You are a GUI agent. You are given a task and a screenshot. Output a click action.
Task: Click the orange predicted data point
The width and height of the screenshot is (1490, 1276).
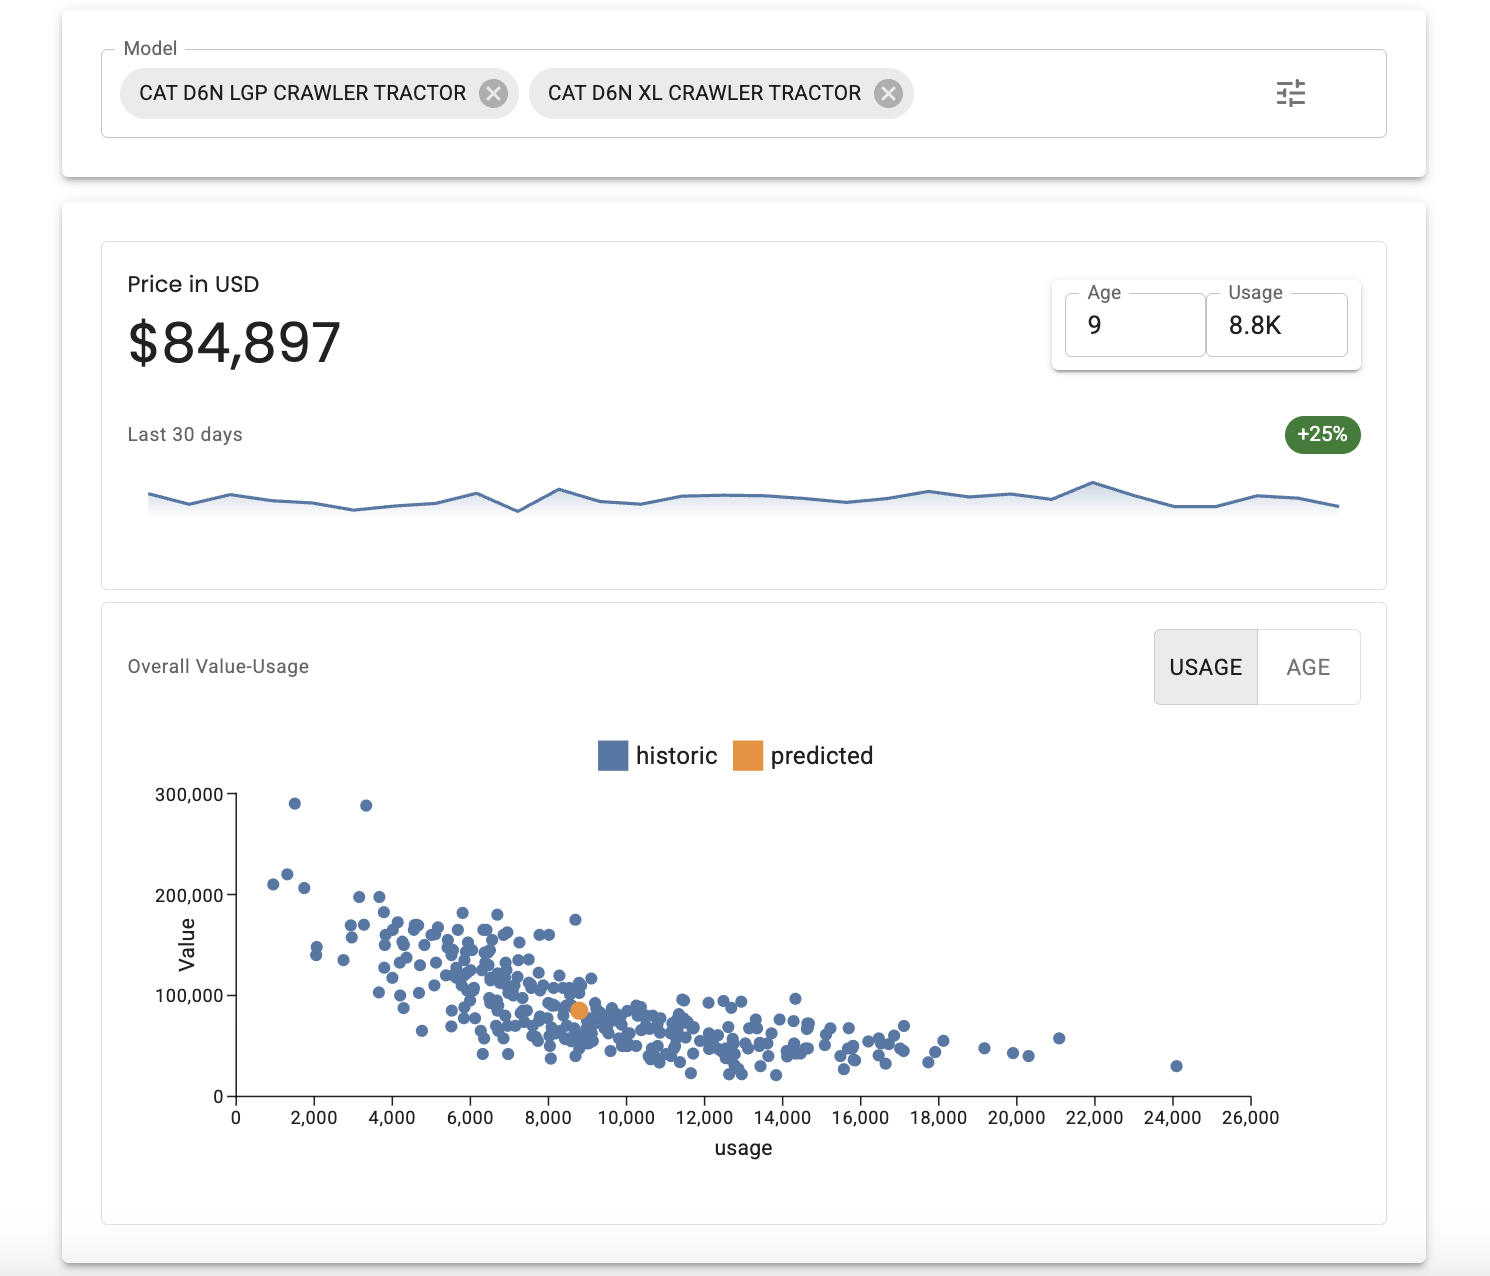pos(579,1011)
